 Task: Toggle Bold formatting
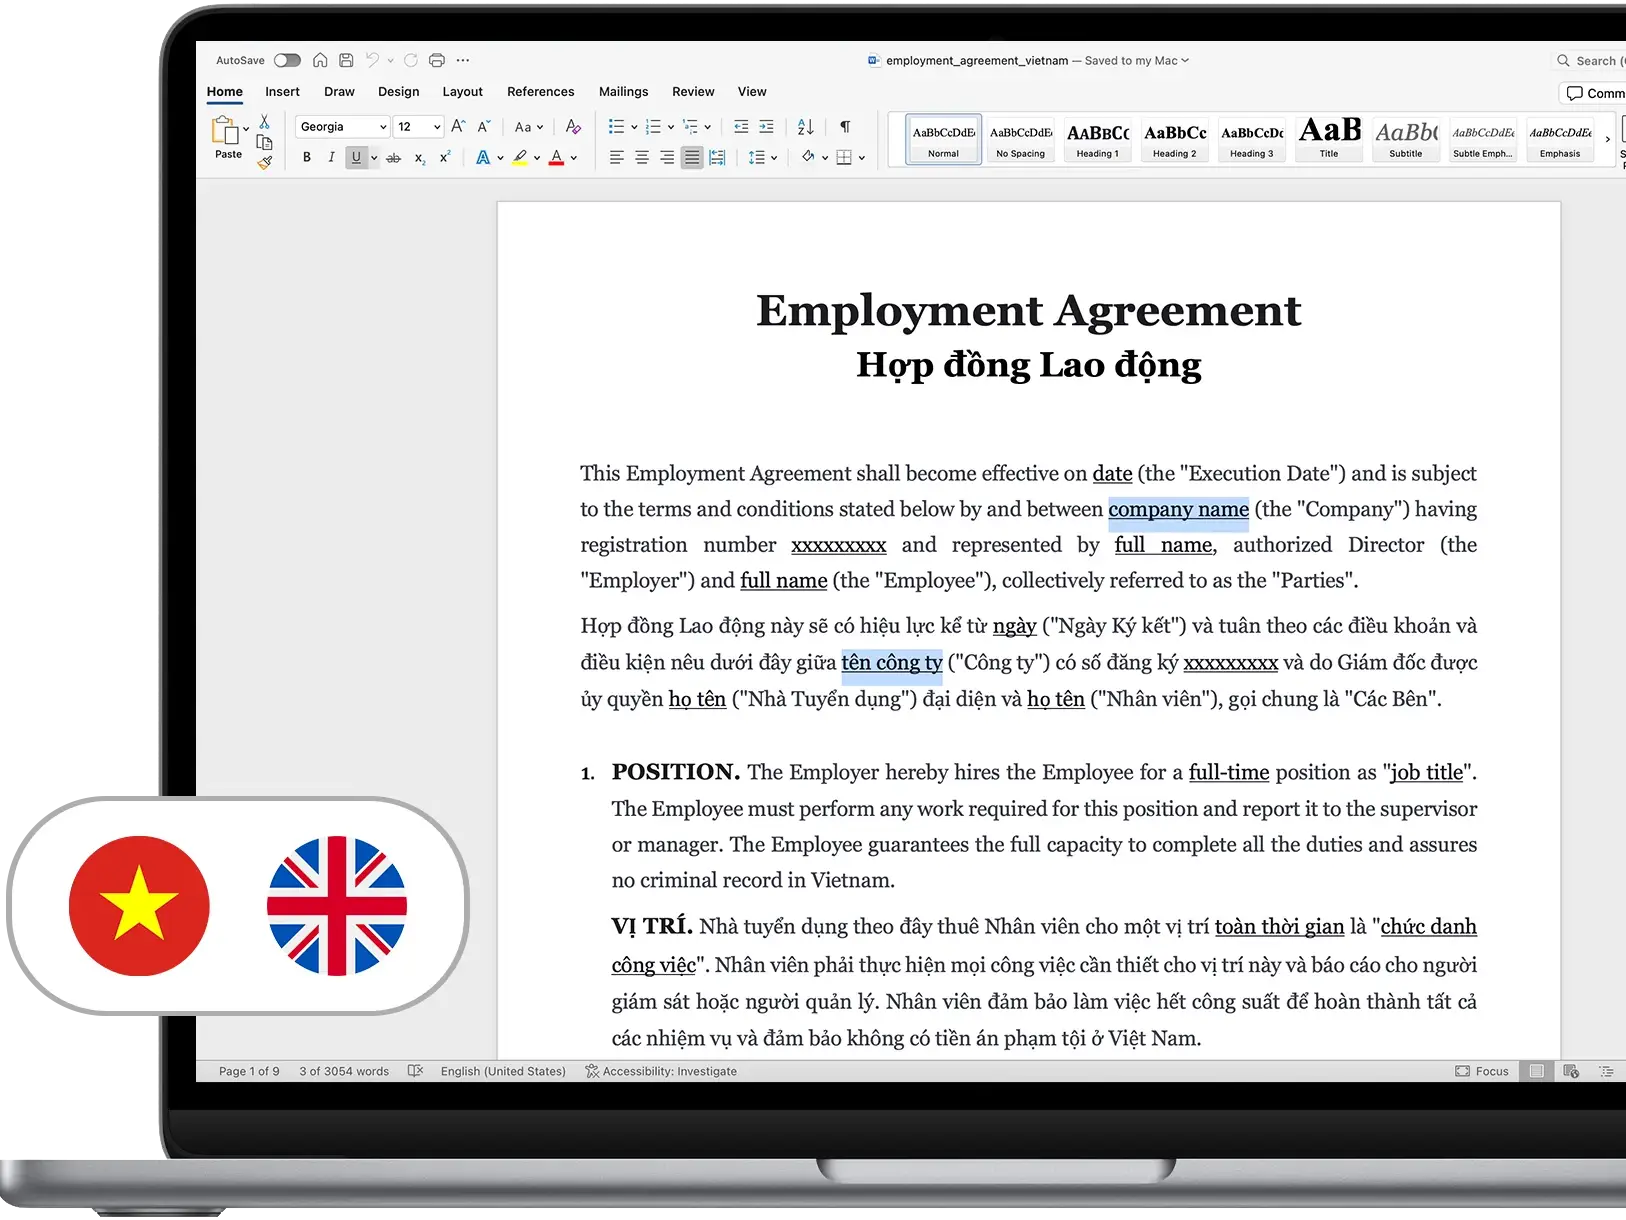(x=307, y=157)
